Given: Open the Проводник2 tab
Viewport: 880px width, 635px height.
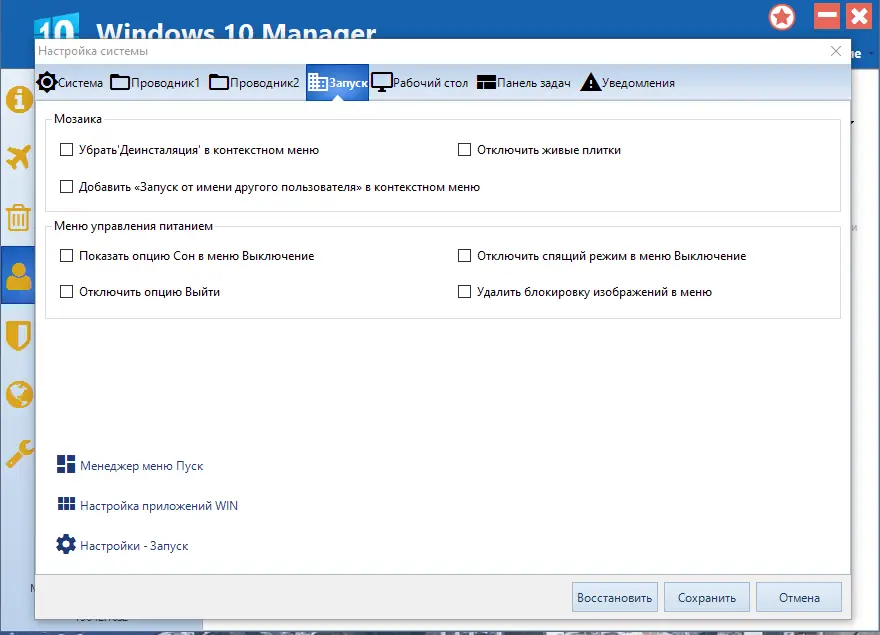Looking at the screenshot, I should click(254, 83).
